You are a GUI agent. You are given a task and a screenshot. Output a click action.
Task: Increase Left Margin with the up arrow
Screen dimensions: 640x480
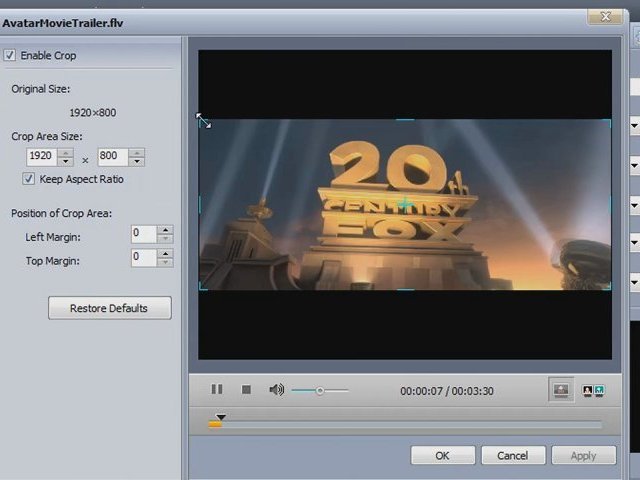tap(165, 229)
